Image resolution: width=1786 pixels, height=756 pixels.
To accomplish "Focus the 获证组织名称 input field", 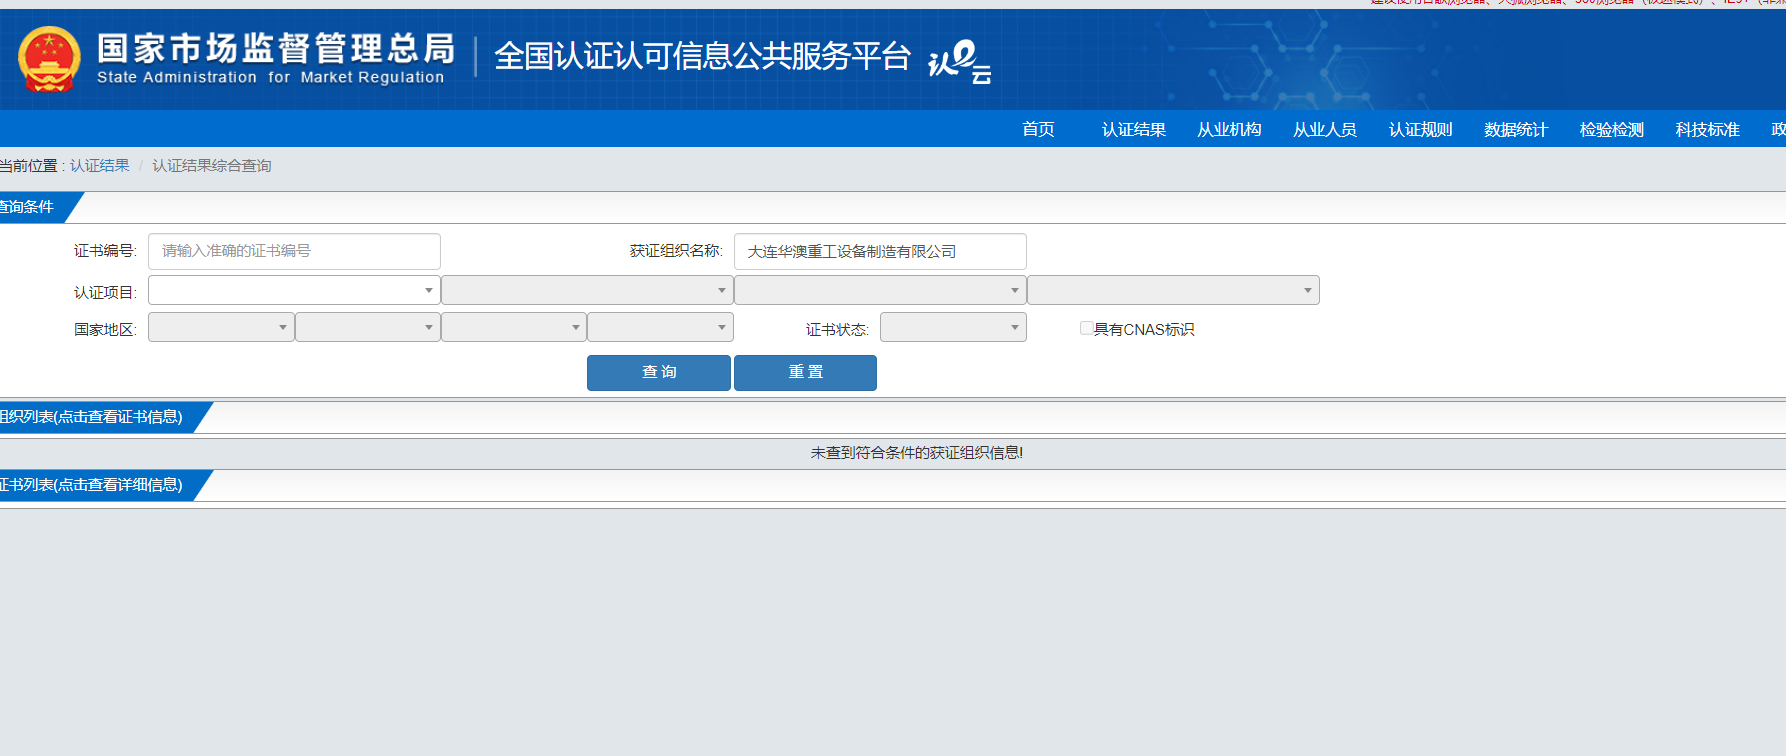I will coord(880,251).
